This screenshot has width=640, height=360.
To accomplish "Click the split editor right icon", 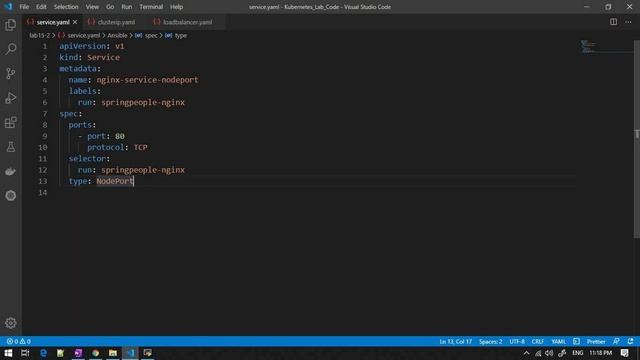I will coord(613,22).
